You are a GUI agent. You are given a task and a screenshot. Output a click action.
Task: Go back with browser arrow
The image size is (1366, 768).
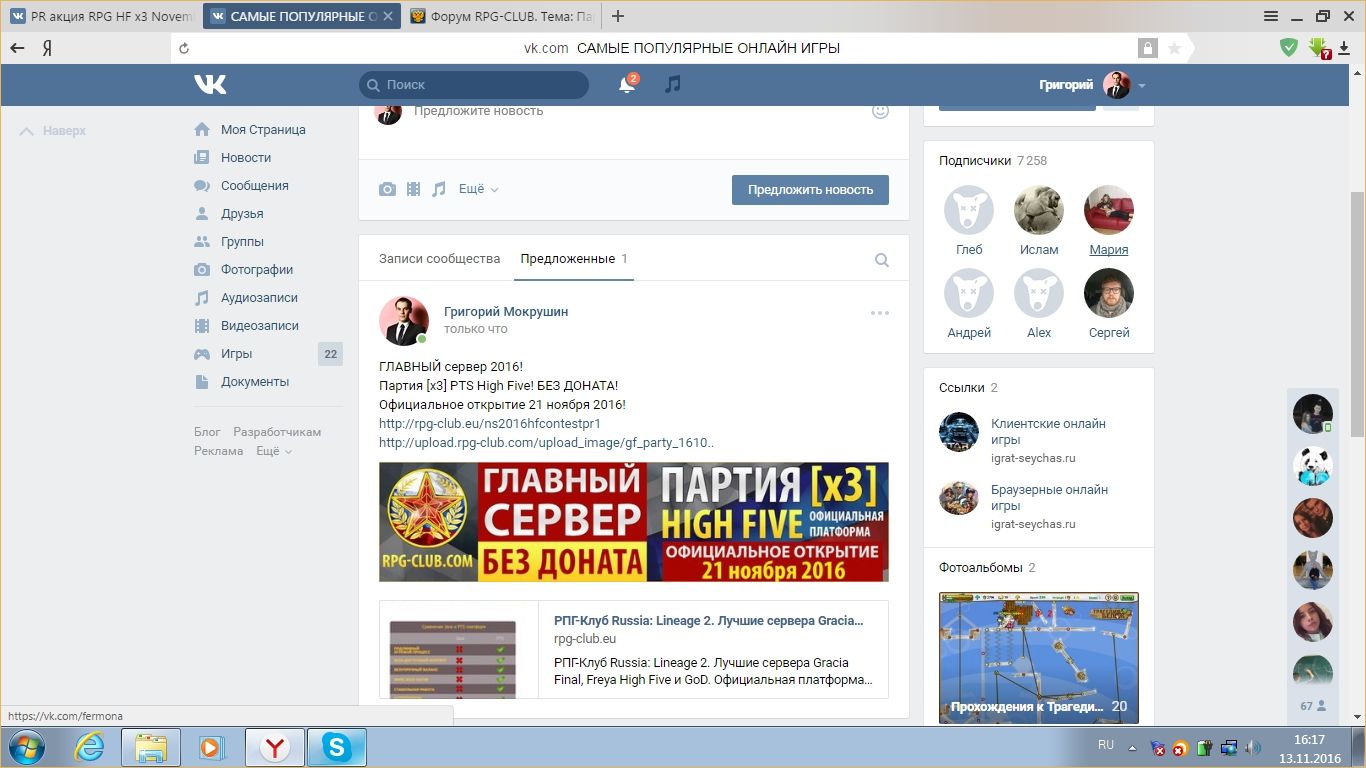tap(17, 48)
